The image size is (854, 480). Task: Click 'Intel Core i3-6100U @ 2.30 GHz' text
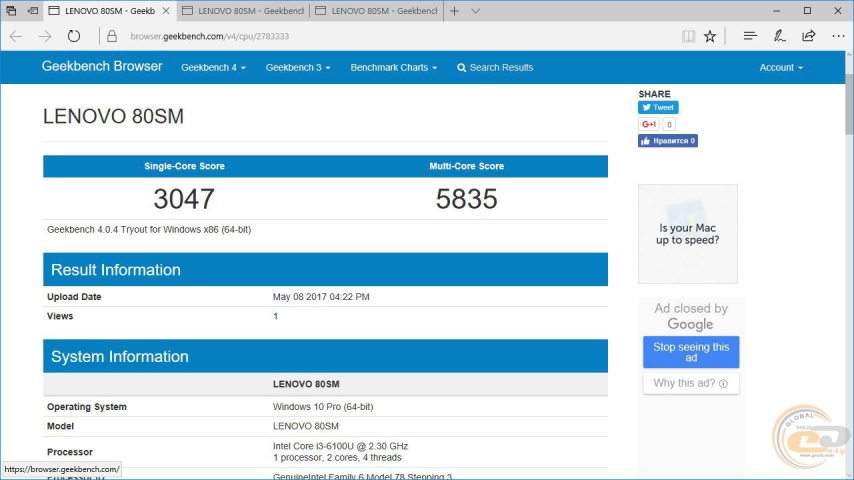coord(340,446)
